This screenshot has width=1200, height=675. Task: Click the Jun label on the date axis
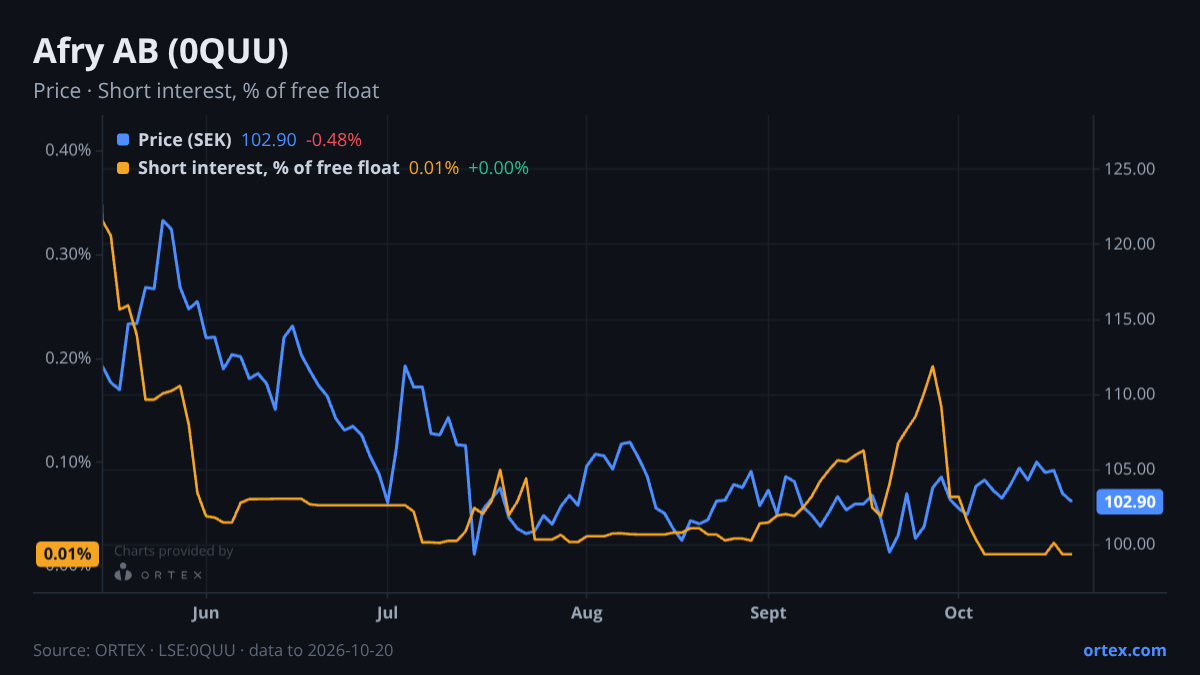206,613
